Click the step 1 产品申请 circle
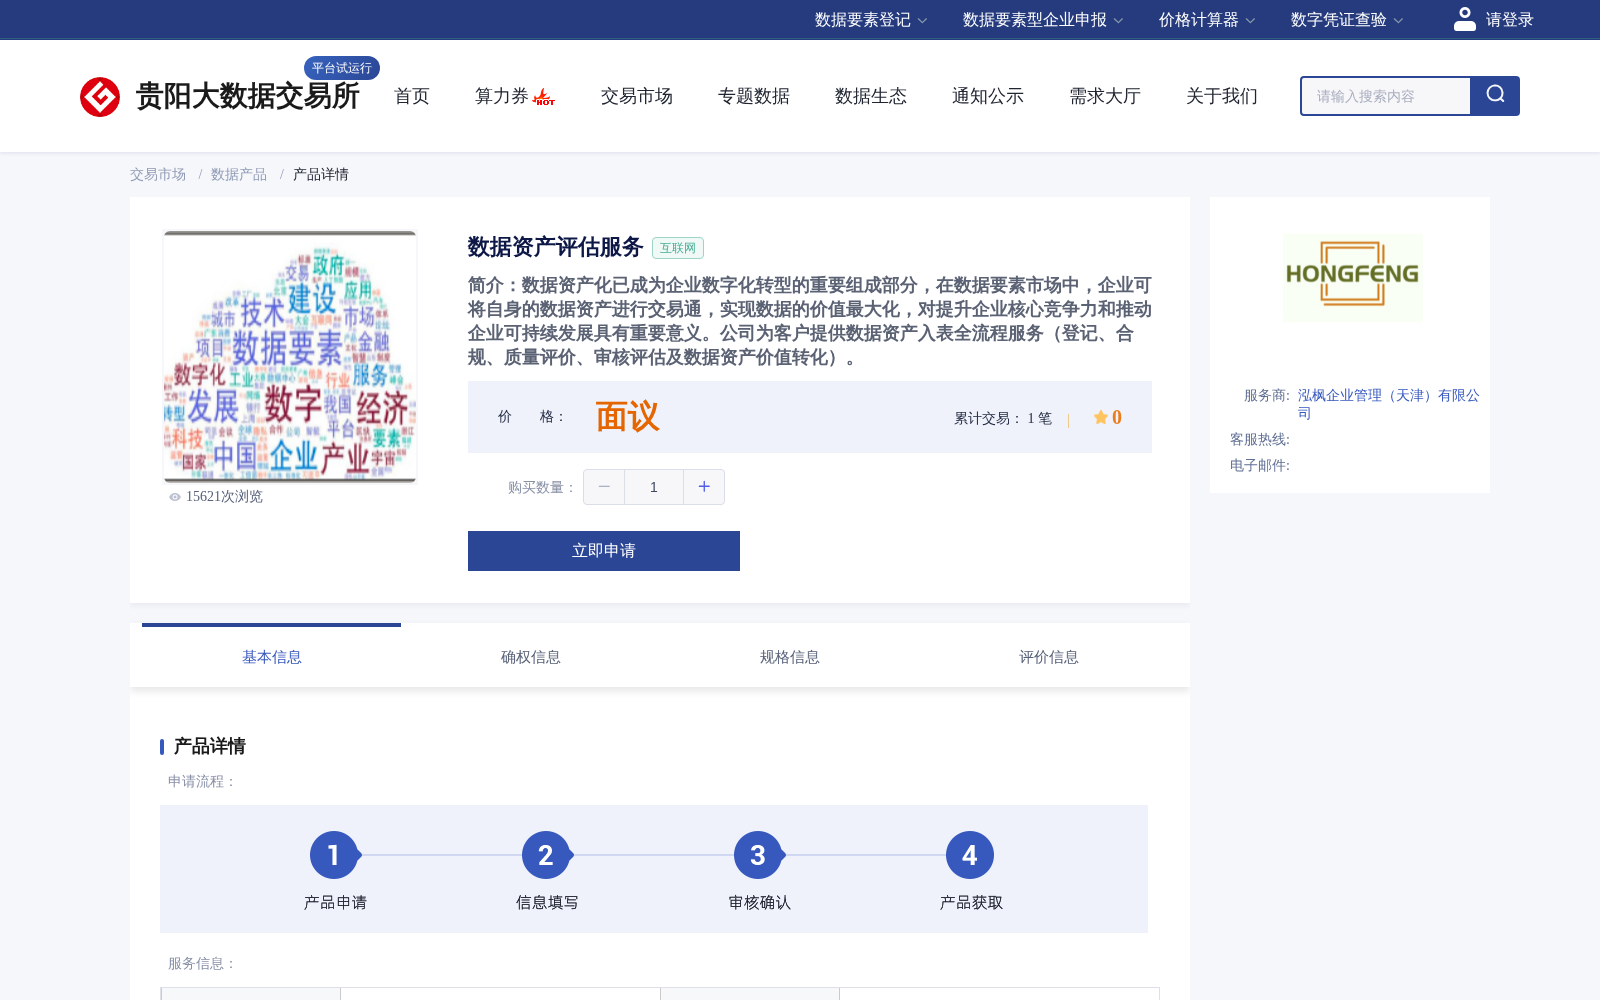 click(334, 855)
